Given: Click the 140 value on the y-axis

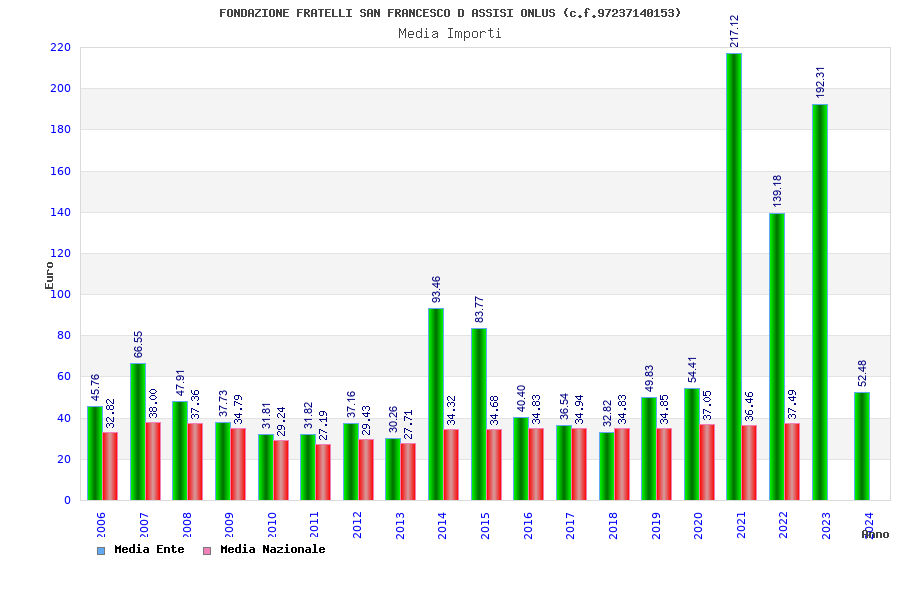Looking at the screenshot, I should pyautogui.click(x=60, y=212).
